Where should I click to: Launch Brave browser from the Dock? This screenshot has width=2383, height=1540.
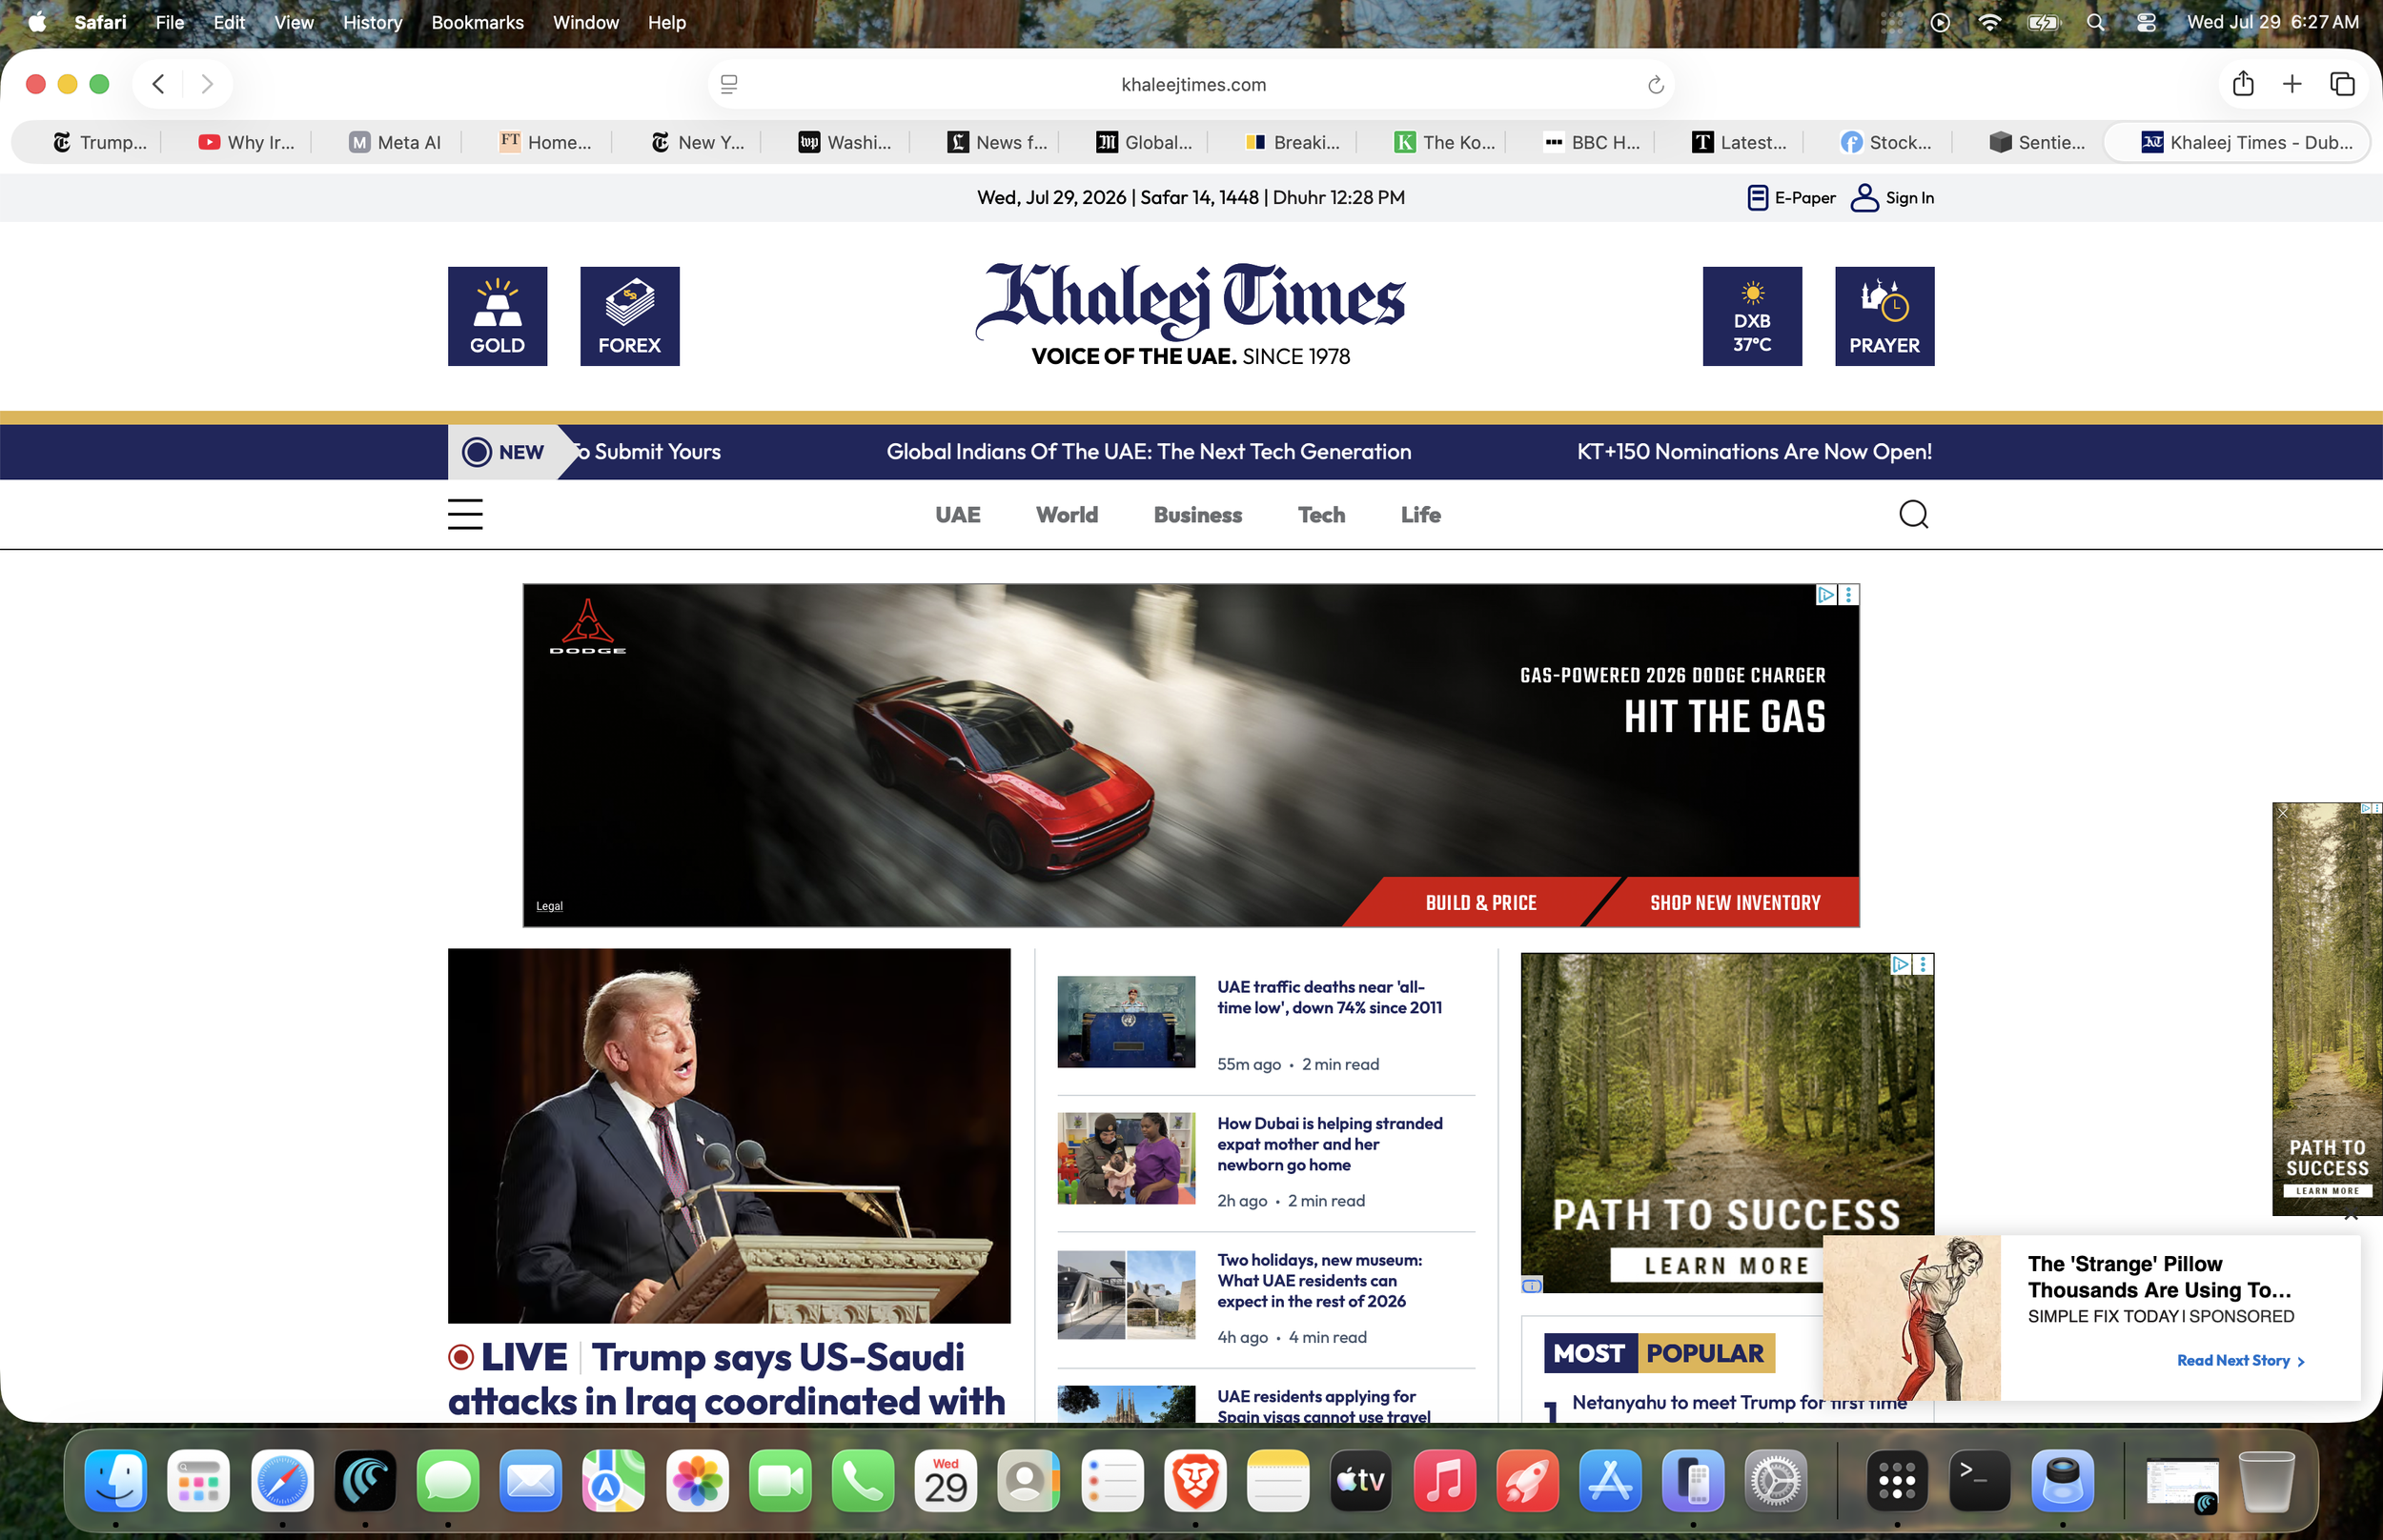(x=1195, y=1480)
